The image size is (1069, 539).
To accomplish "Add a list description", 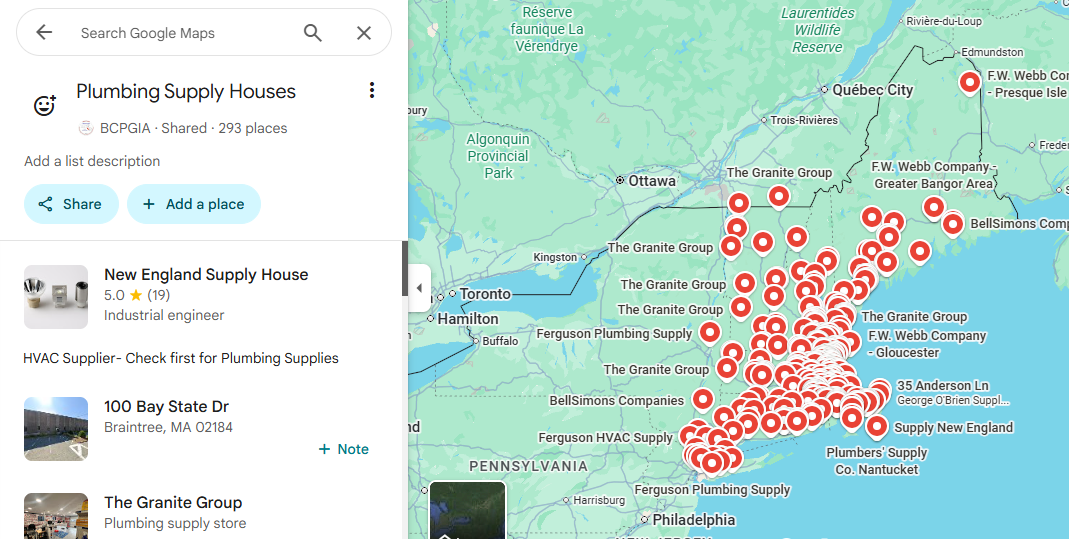I will 92,161.
